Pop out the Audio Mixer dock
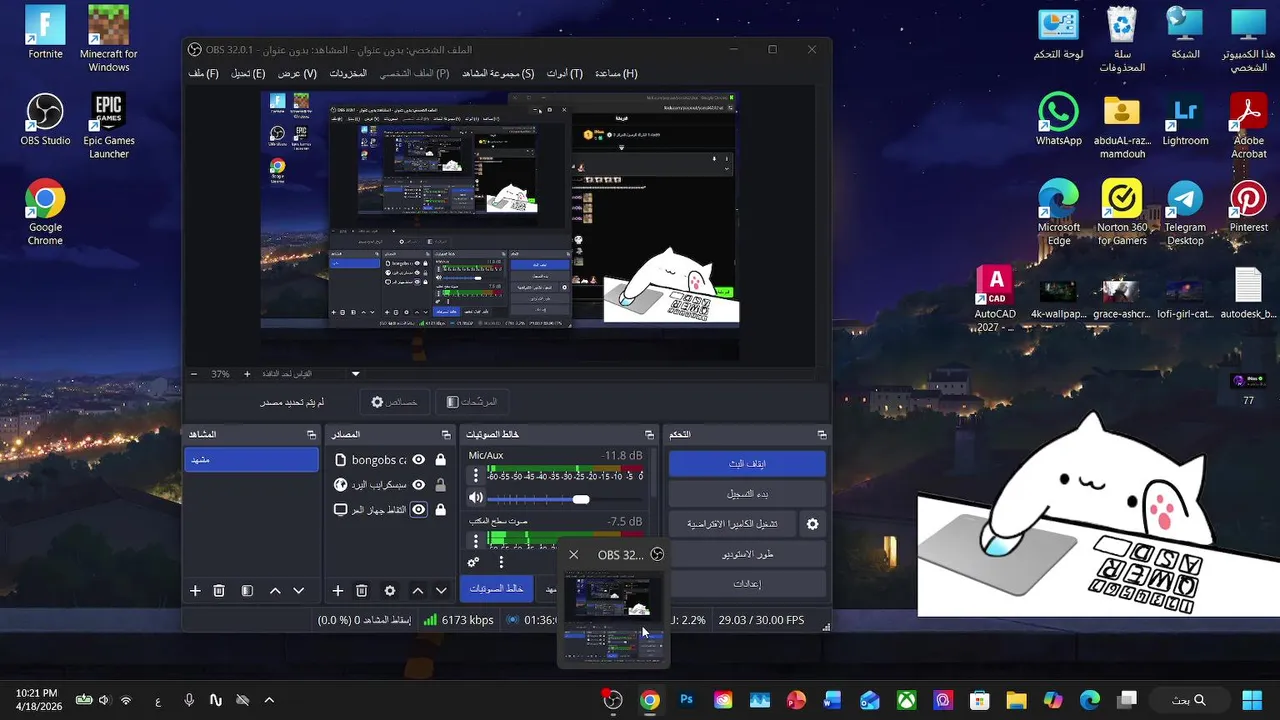The width and height of the screenshot is (1280, 720). [x=649, y=435]
